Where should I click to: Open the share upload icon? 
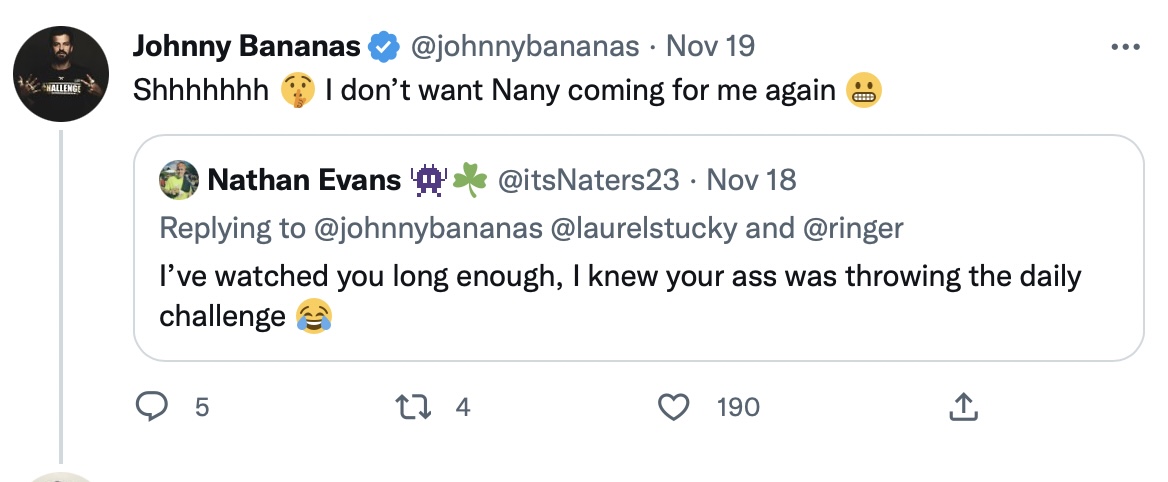click(x=961, y=407)
